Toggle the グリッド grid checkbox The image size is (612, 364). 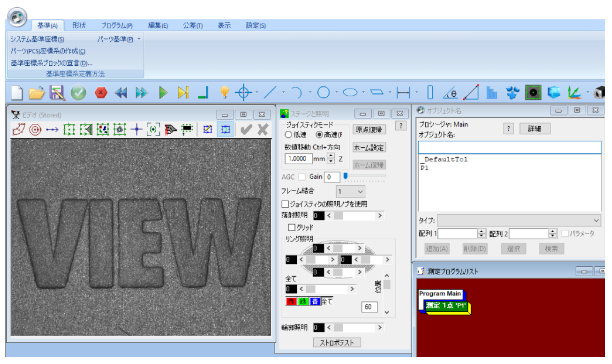tap(291, 227)
